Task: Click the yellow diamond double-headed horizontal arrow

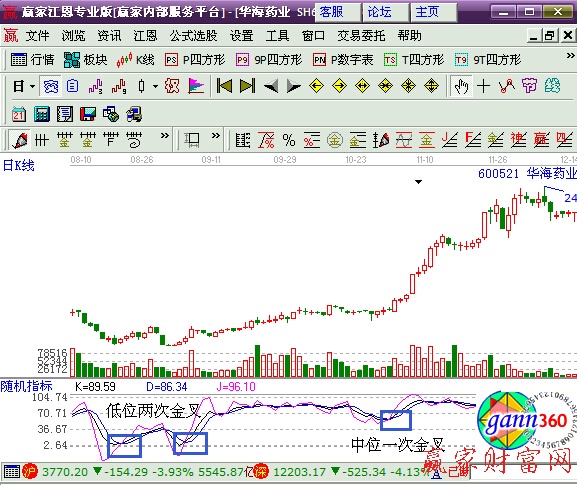Action: click(362, 86)
